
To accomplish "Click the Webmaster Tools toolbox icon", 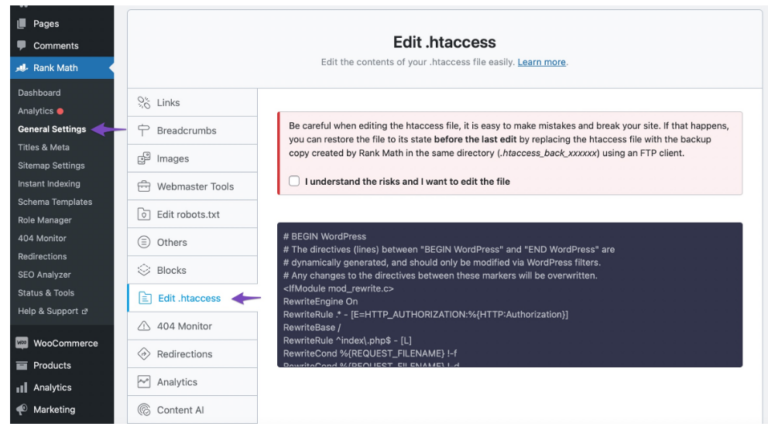I will [144, 186].
